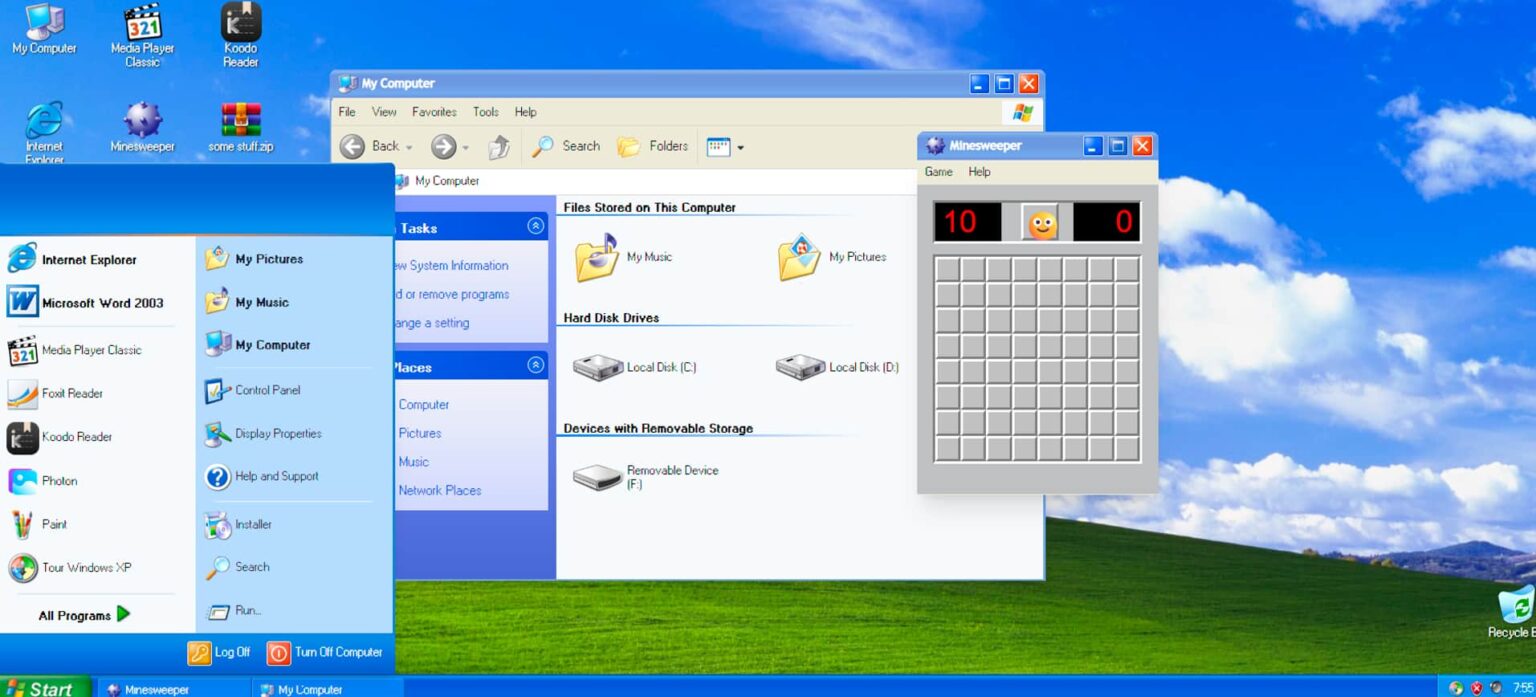Open Tour Windows XP in Start menu
This screenshot has width=1536, height=697.
point(98,567)
